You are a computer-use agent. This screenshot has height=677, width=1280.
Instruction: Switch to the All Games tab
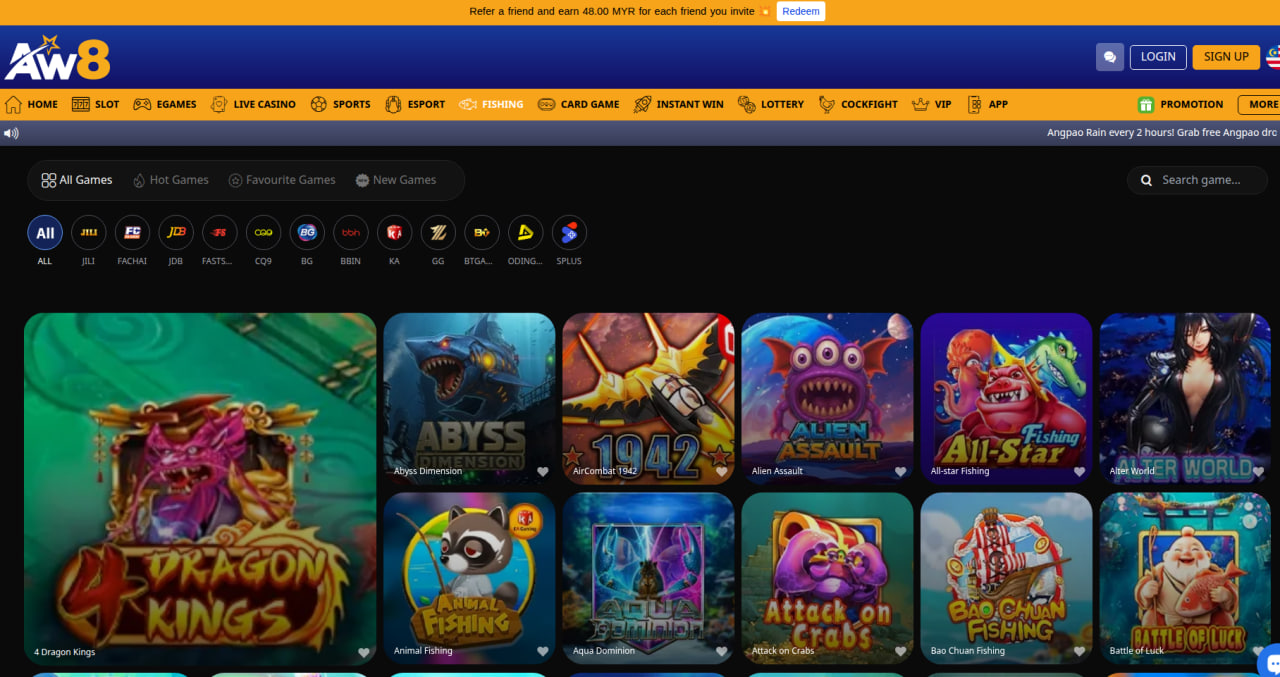point(77,180)
